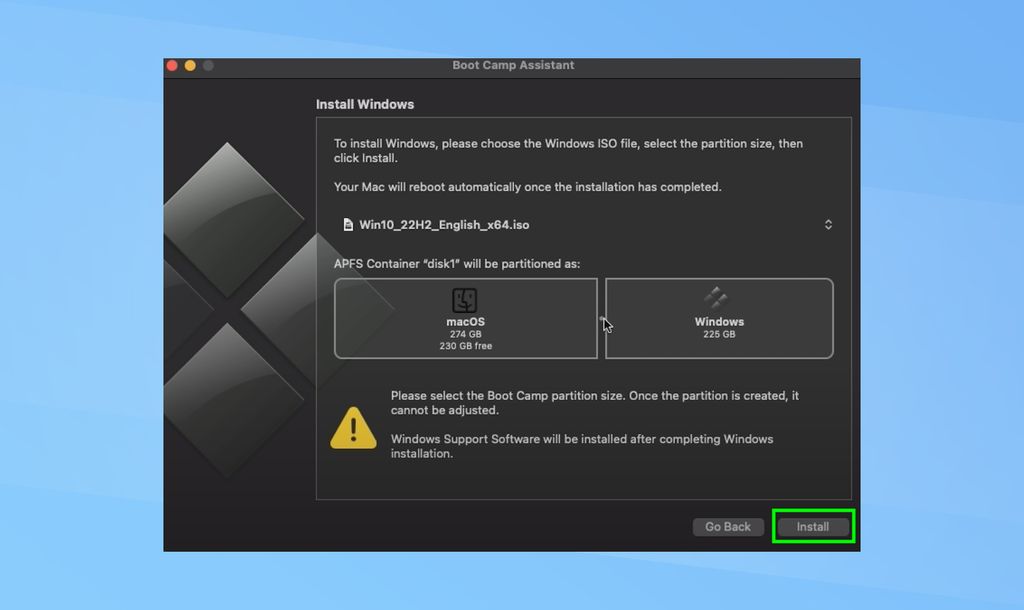Screen dimensions: 1024x610
Task: Click the Install Windows heading
Action: click(366, 104)
